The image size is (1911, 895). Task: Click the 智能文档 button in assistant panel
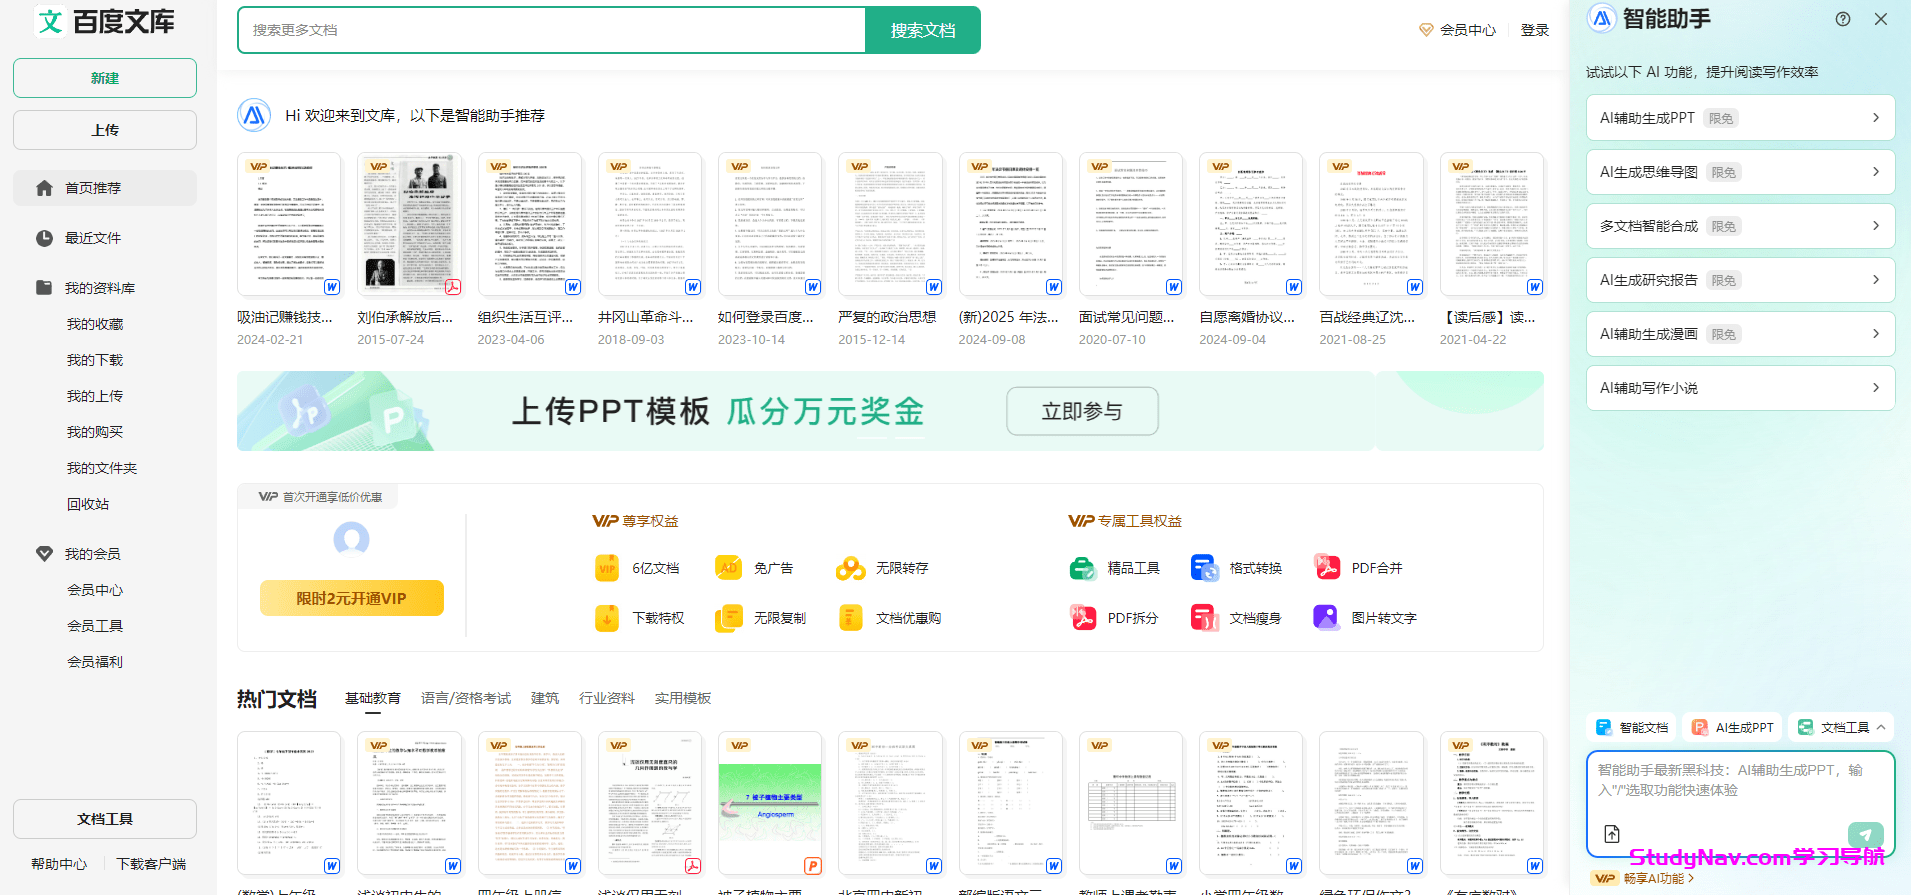[1631, 728]
